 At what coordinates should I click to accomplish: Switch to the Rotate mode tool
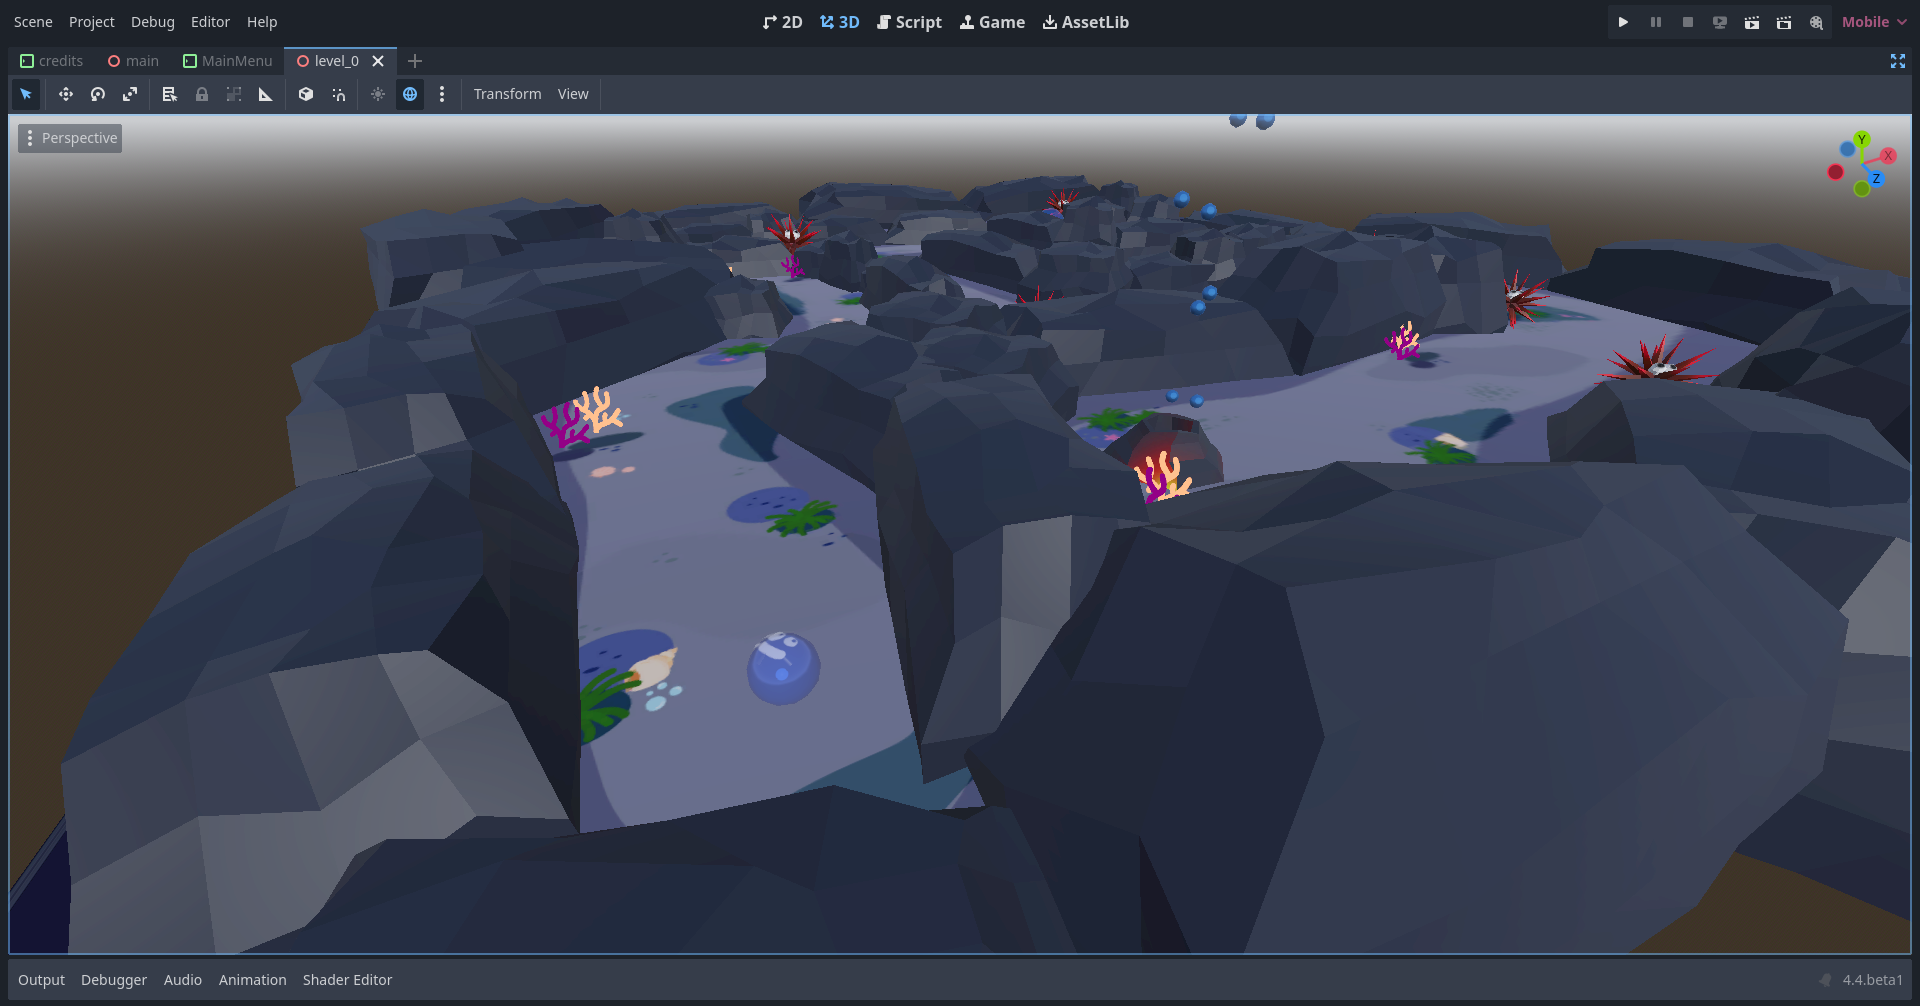click(98, 94)
